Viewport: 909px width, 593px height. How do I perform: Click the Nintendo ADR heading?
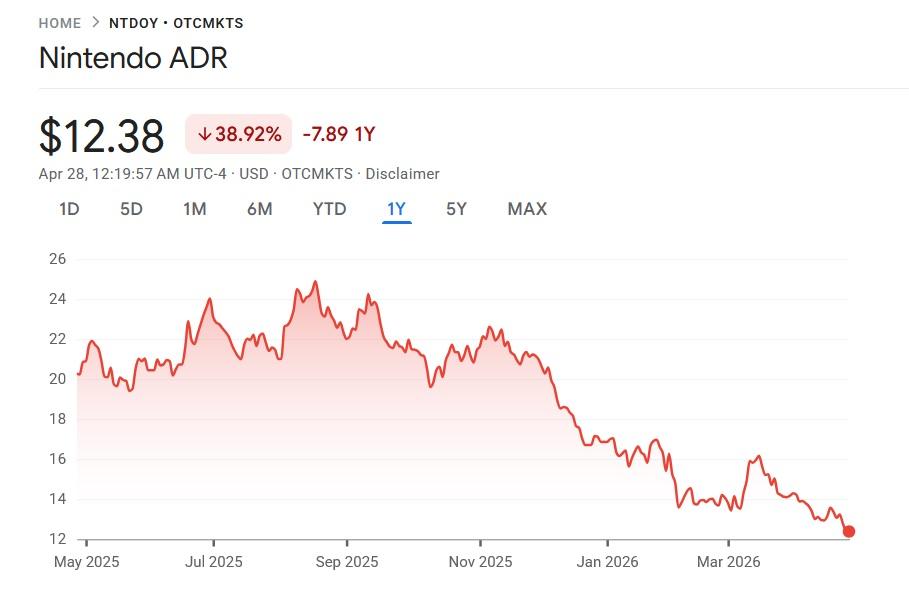[x=133, y=58]
